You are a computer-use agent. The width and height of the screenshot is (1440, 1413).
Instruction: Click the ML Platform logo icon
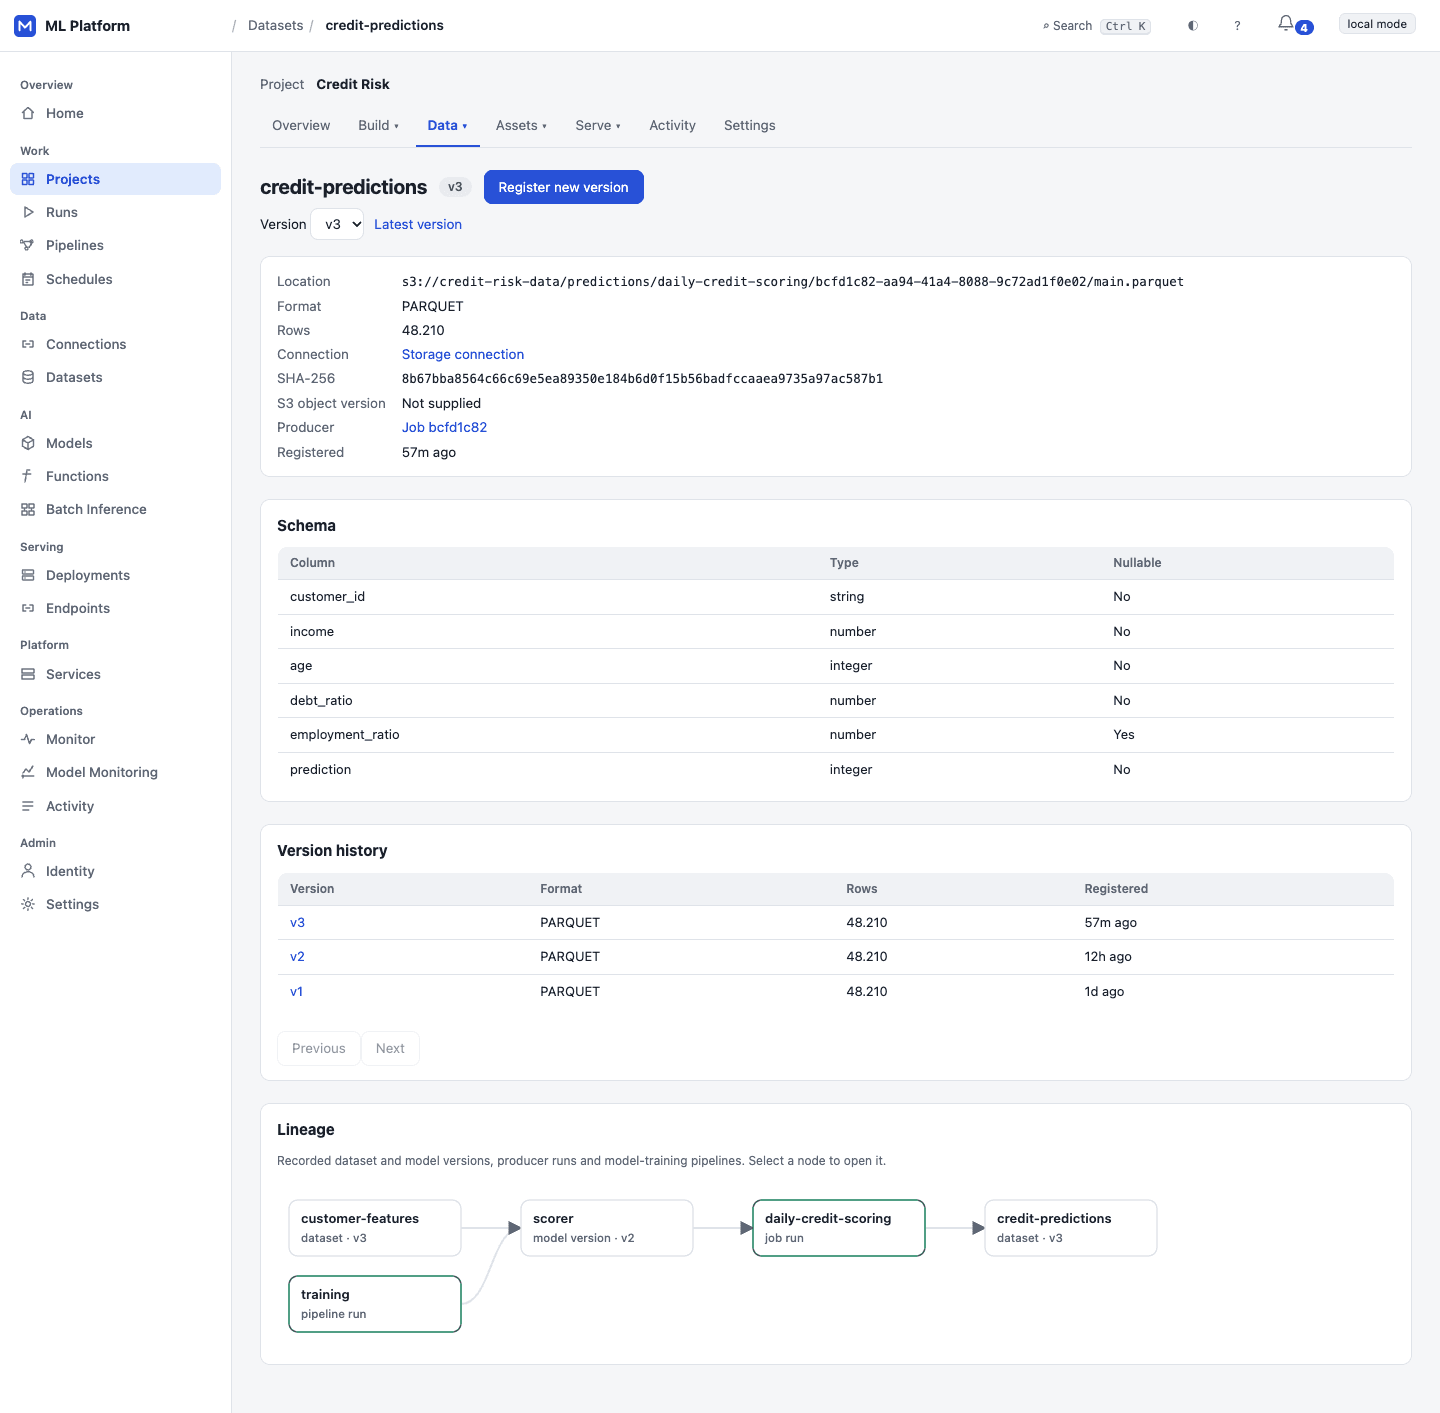point(25,26)
